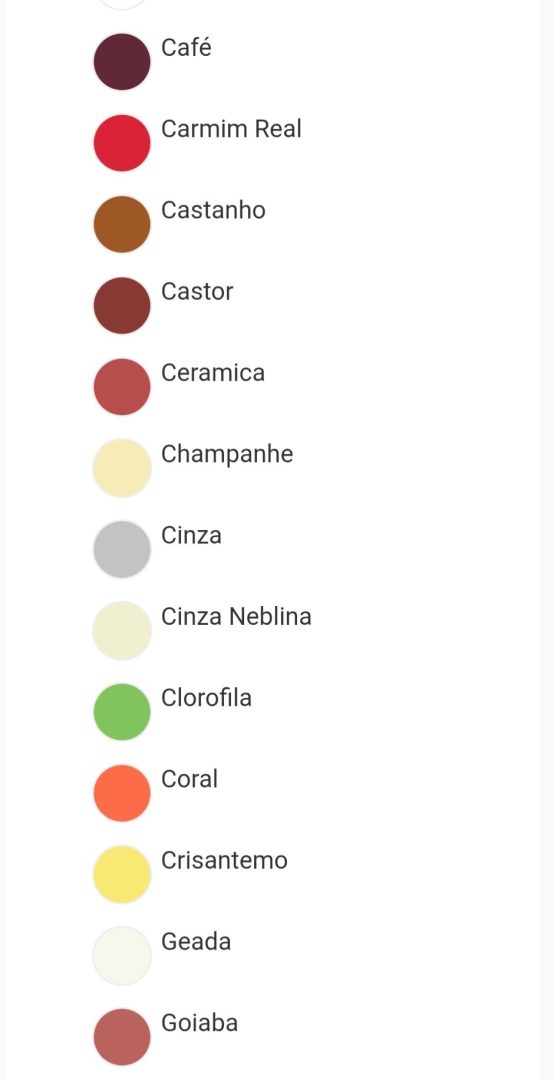The image size is (554, 1080).
Task: Pick the Geada off-white swatch
Action: (122, 956)
